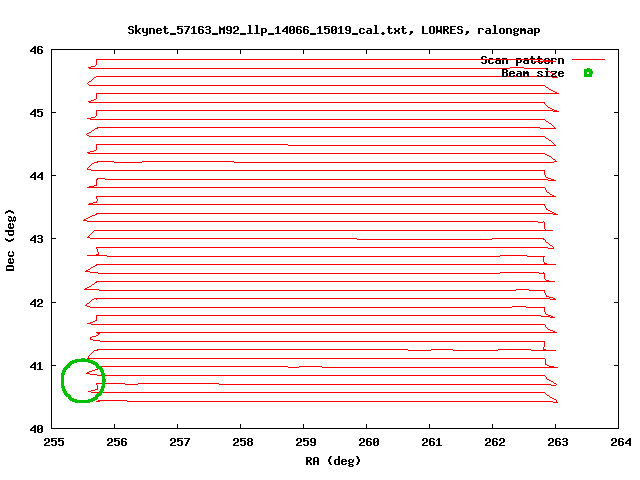Image resolution: width=640 pixels, height=480 pixels.
Task: Click the x-axis tick label 262
Action: pyautogui.click(x=494, y=442)
